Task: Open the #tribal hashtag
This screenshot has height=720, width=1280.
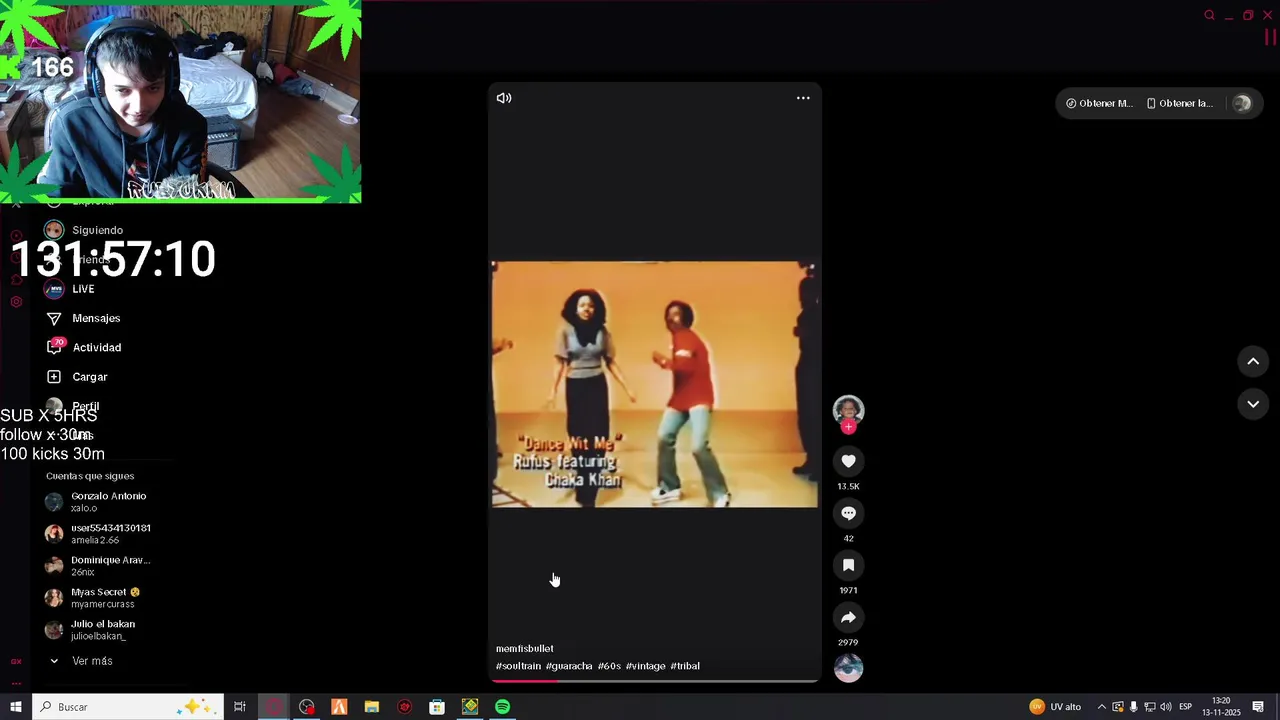Action: (685, 666)
